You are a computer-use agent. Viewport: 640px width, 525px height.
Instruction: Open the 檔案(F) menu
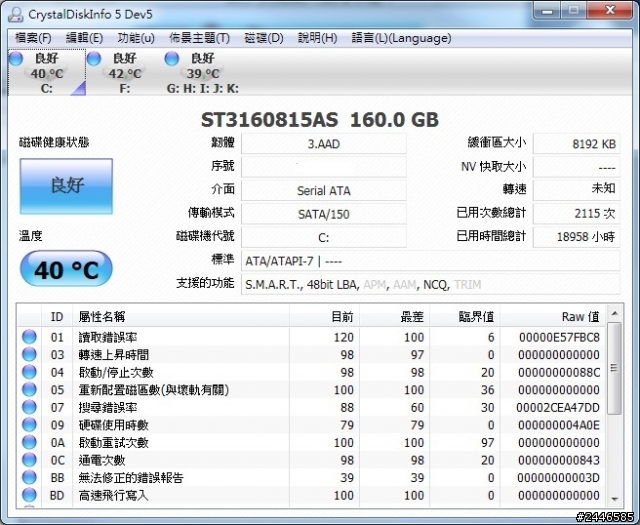pyautogui.click(x=33, y=38)
